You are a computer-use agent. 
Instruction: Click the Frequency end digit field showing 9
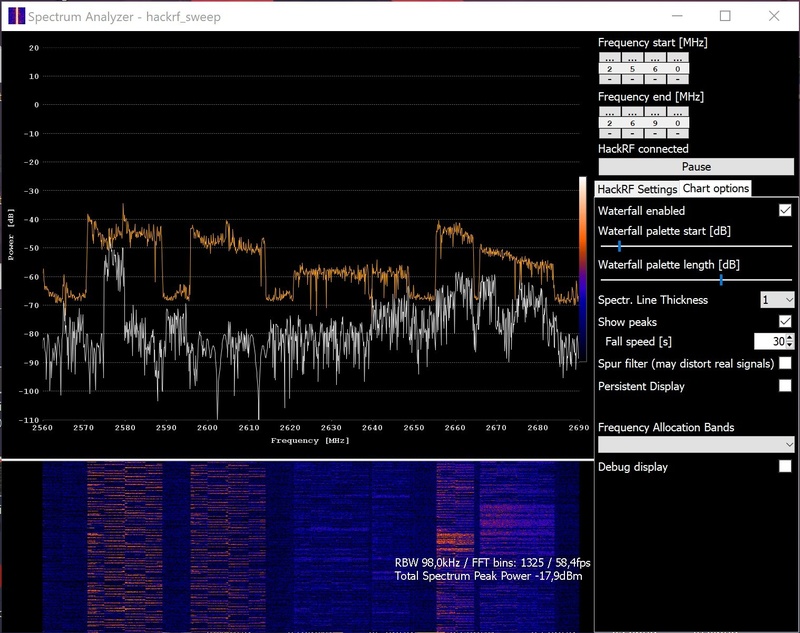click(x=655, y=123)
